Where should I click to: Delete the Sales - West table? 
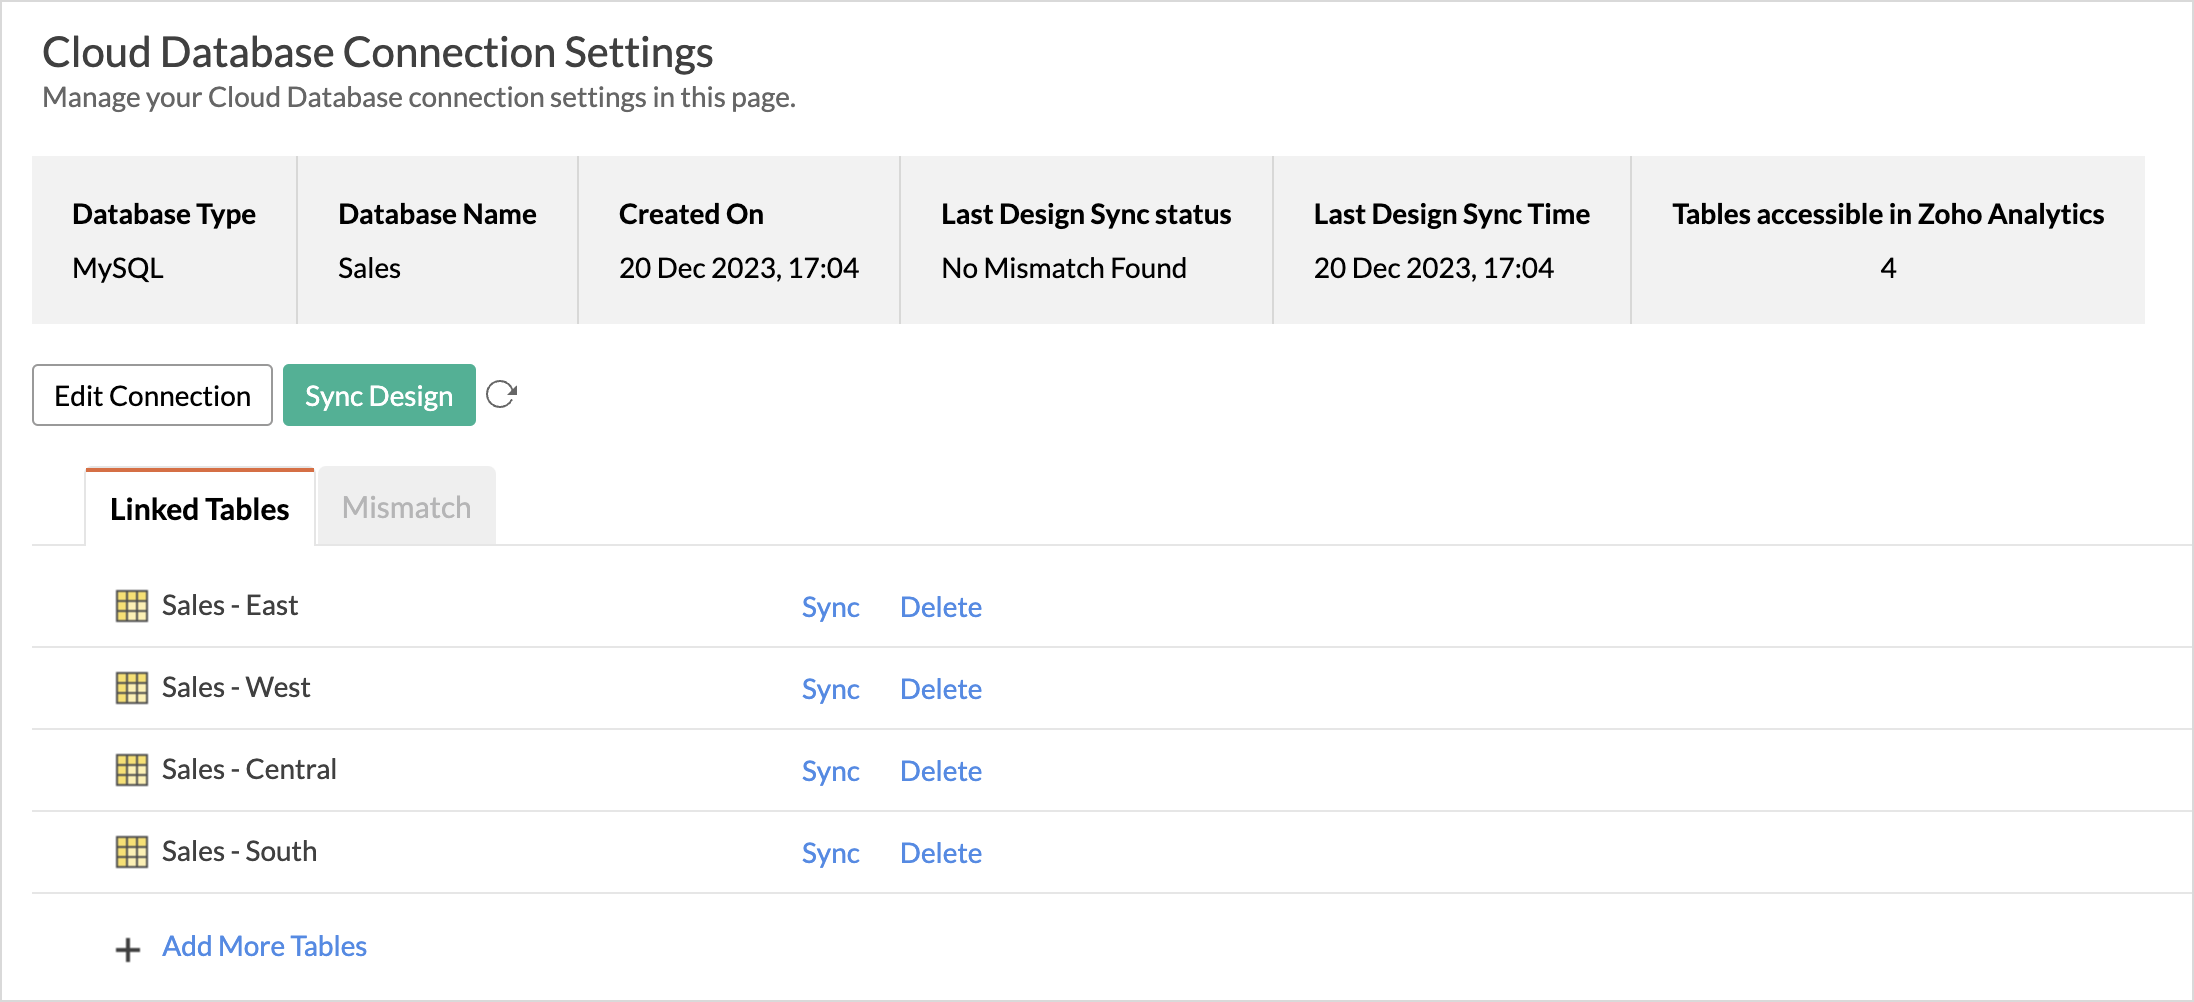(x=940, y=689)
